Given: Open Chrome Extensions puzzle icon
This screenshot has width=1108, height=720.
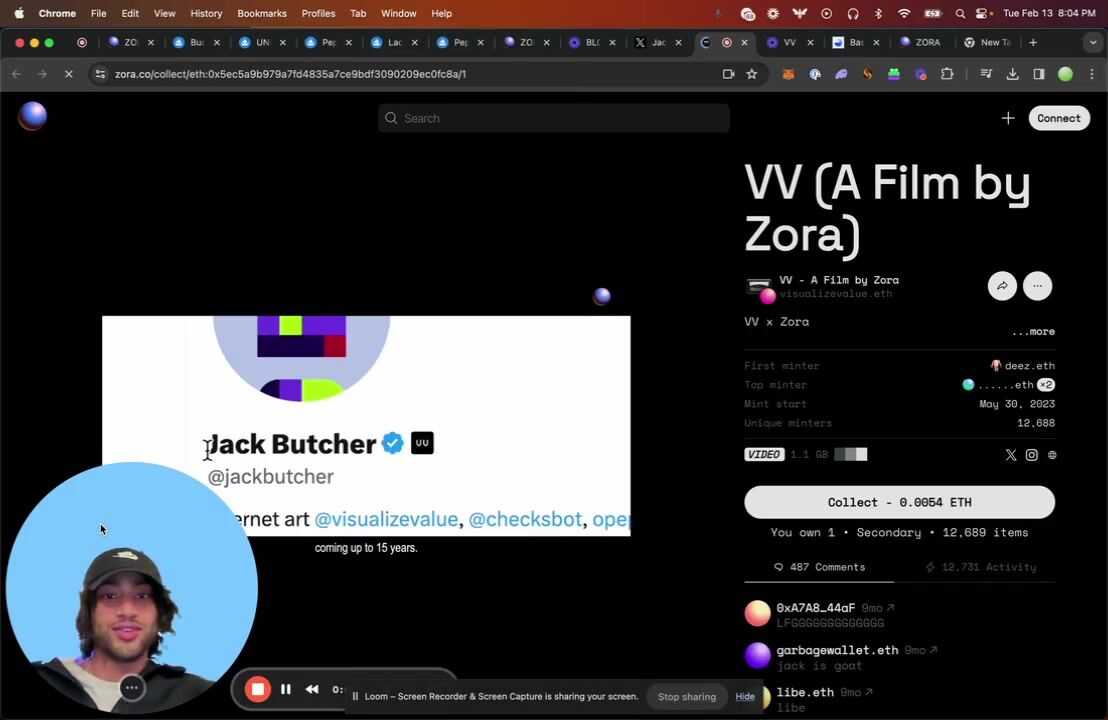Looking at the screenshot, I should tap(947, 74).
